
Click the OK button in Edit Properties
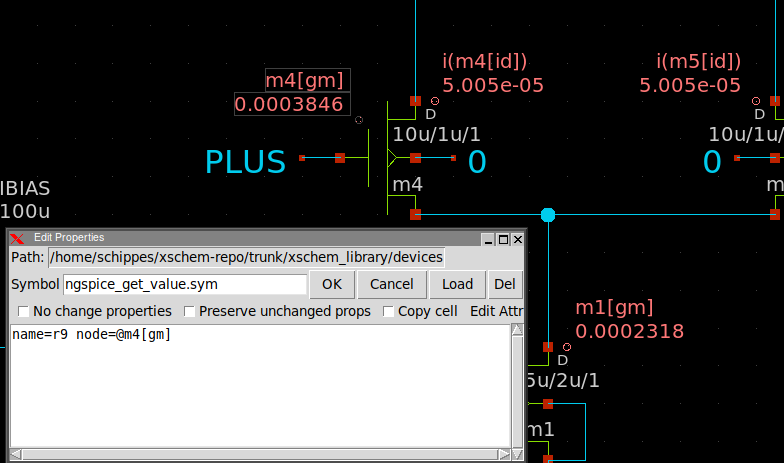tap(332, 285)
